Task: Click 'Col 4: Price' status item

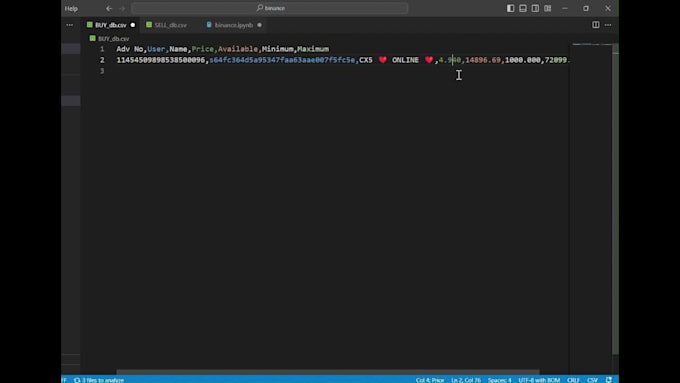Action: (430, 380)
